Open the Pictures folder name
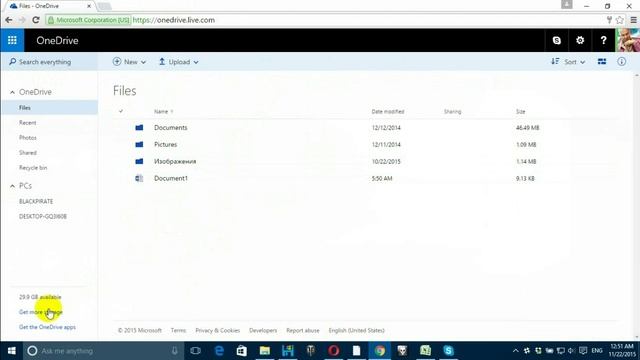The height and width of the screenshot is (360, 640). coord(165,144)
